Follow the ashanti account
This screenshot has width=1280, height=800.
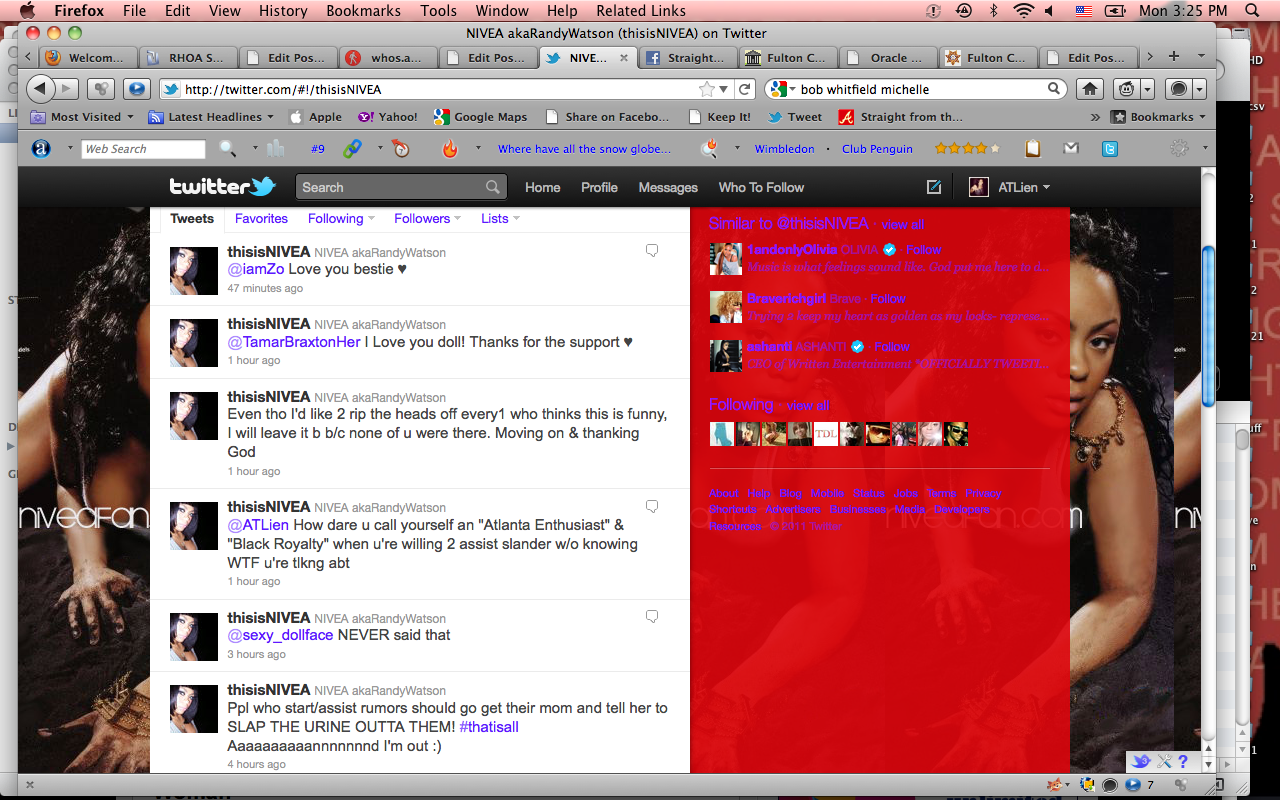pyautogui.click(x=891, y=347)
